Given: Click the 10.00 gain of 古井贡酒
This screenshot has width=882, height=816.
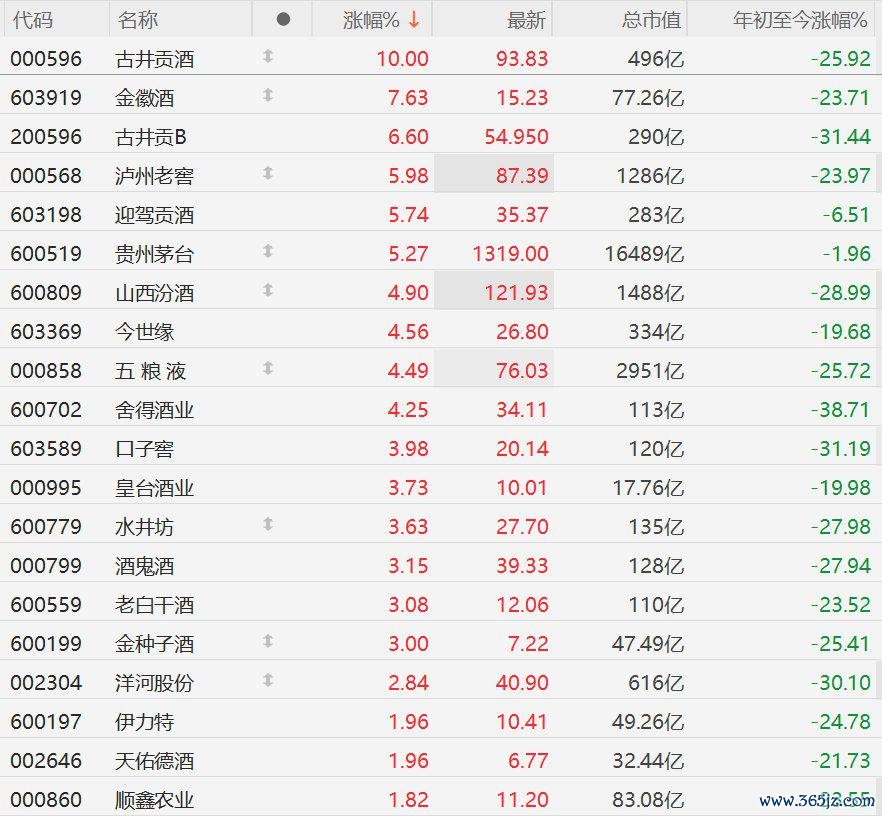Looking at the screenshot, I should 402,59.
